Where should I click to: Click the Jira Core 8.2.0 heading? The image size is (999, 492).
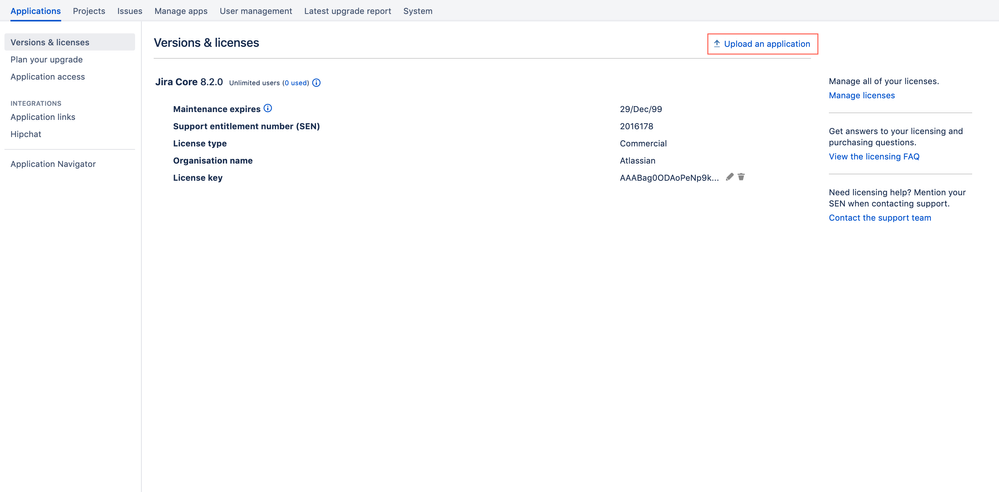(189, 82)
